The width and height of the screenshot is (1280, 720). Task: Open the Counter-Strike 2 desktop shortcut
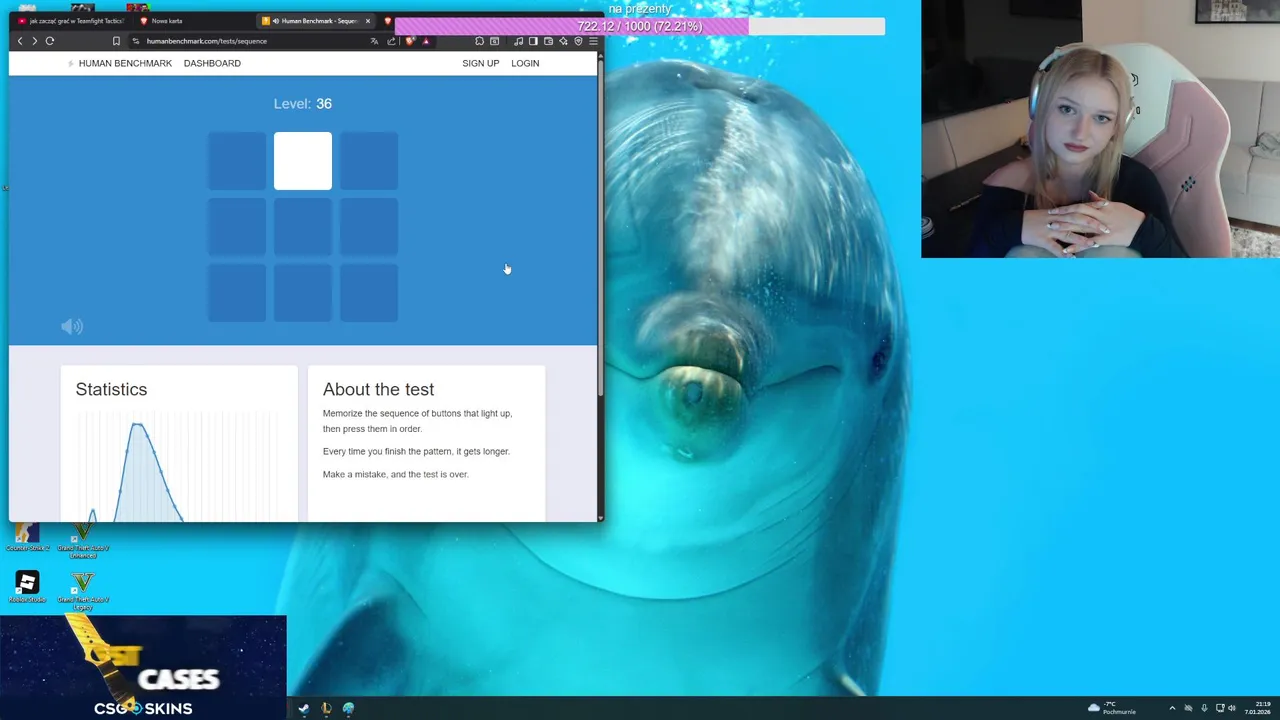tap(27, 535)
